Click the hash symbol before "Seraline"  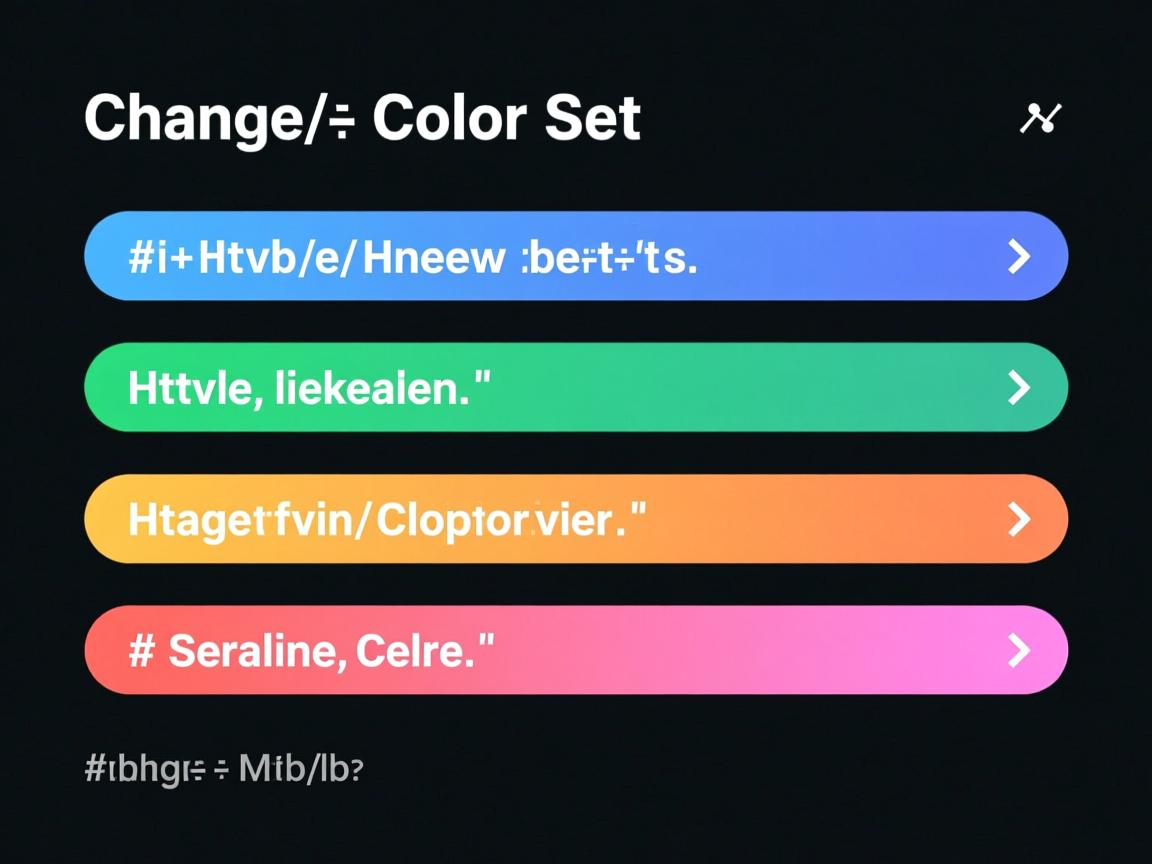(x=140, y=652)
